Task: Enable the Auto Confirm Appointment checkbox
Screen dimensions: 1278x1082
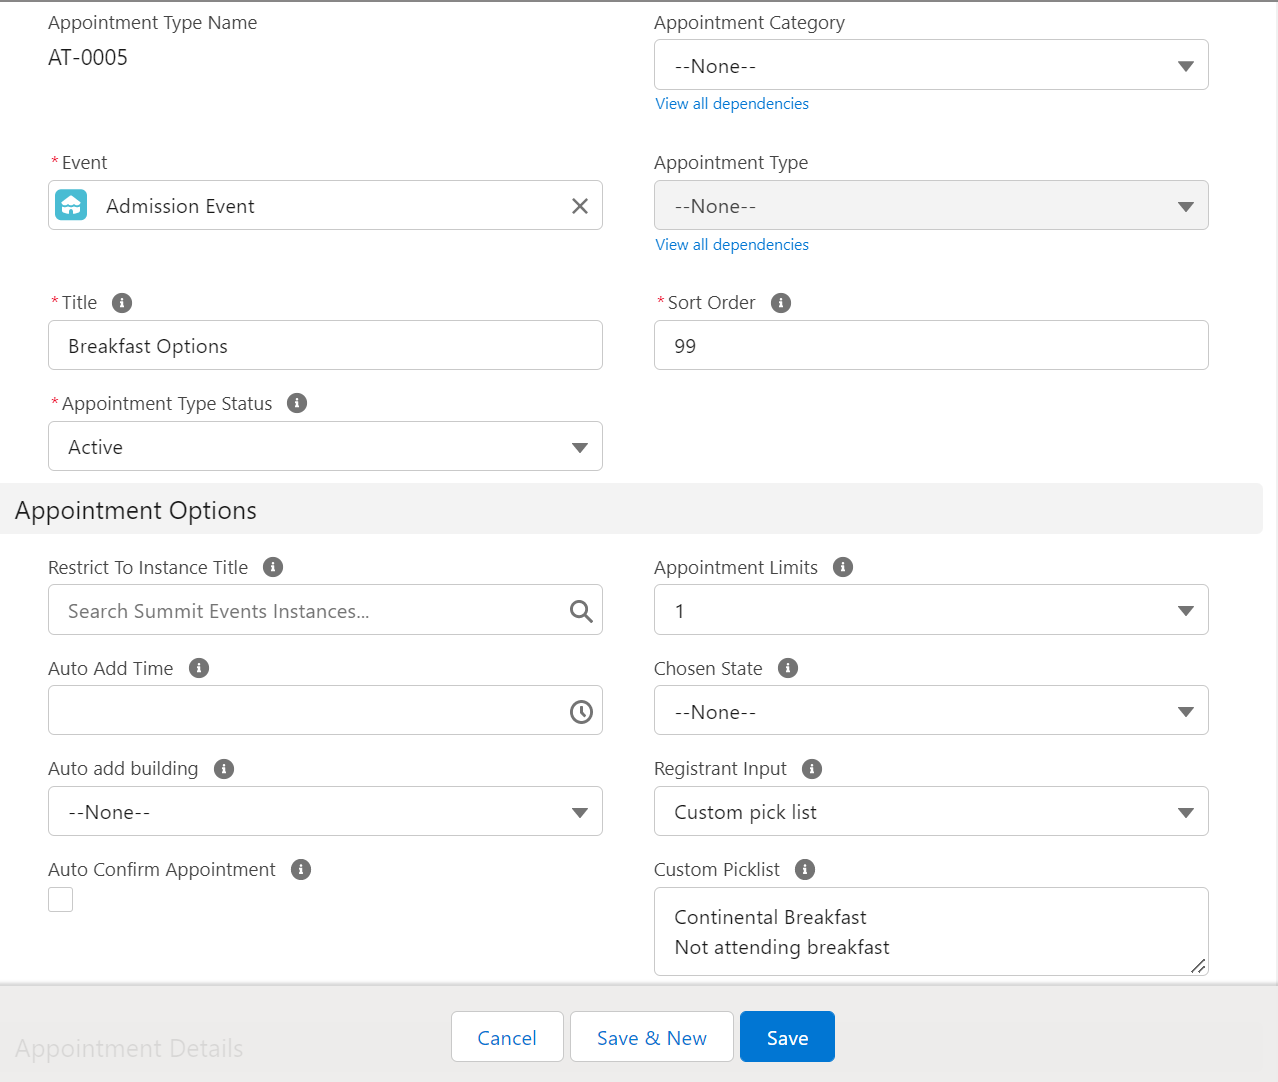Action: (x=60, y=899)
